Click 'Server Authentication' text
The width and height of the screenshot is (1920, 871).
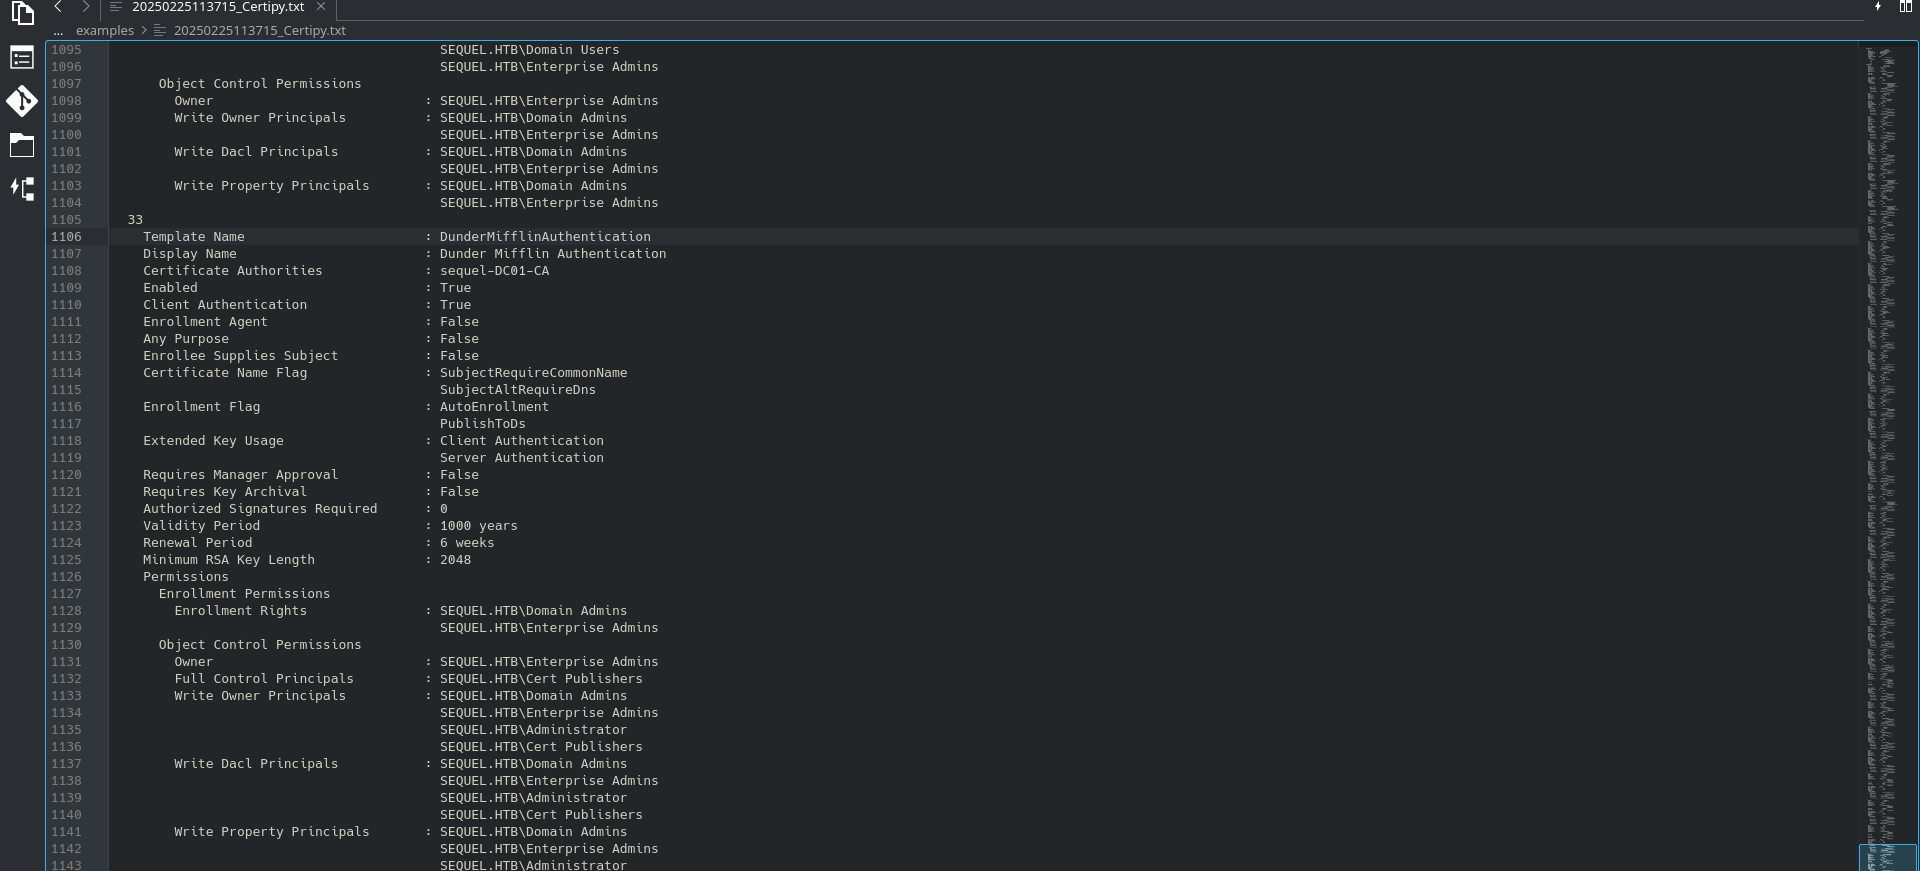tap(522, 458)
